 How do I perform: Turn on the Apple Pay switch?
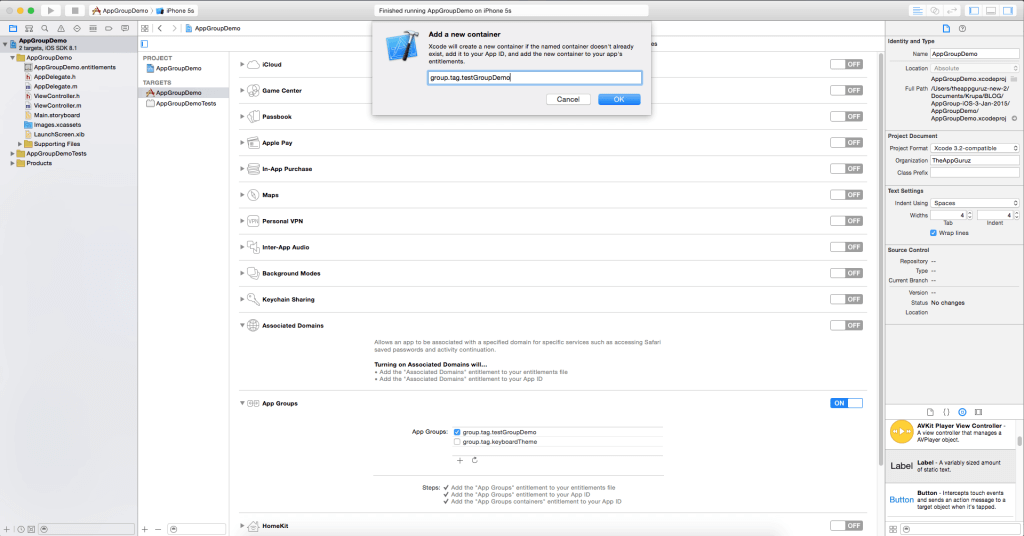coord(846,142)
